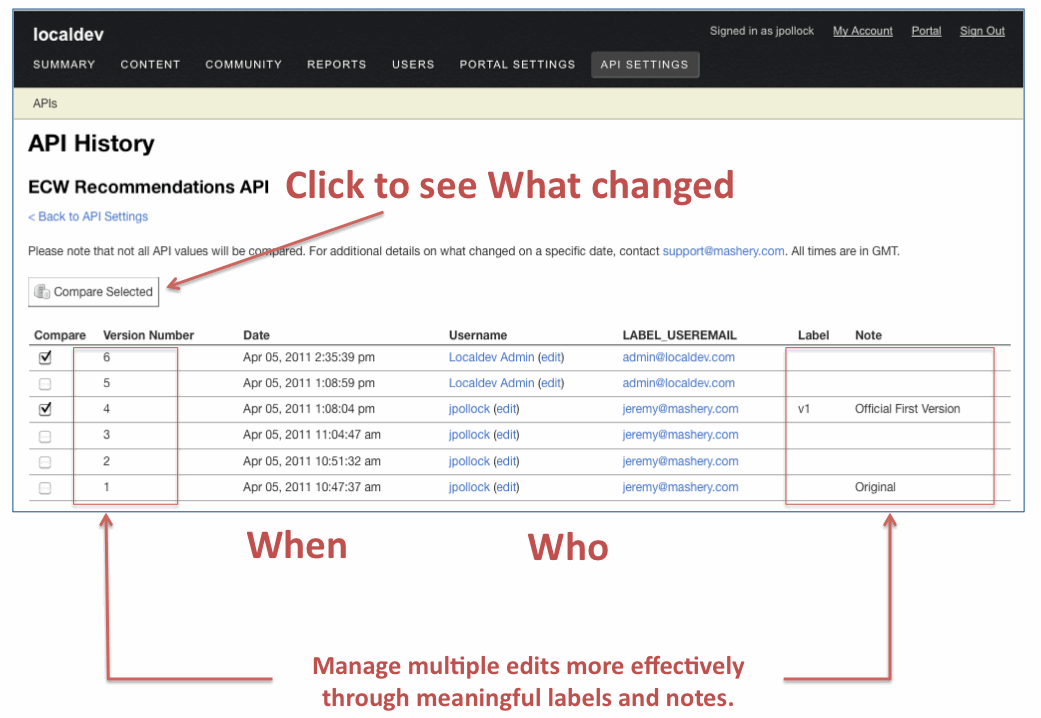1041x718 pixels.
Task: Click the date Apr 05, 2011 1:08:59 pm
Action: click(309, 383)
